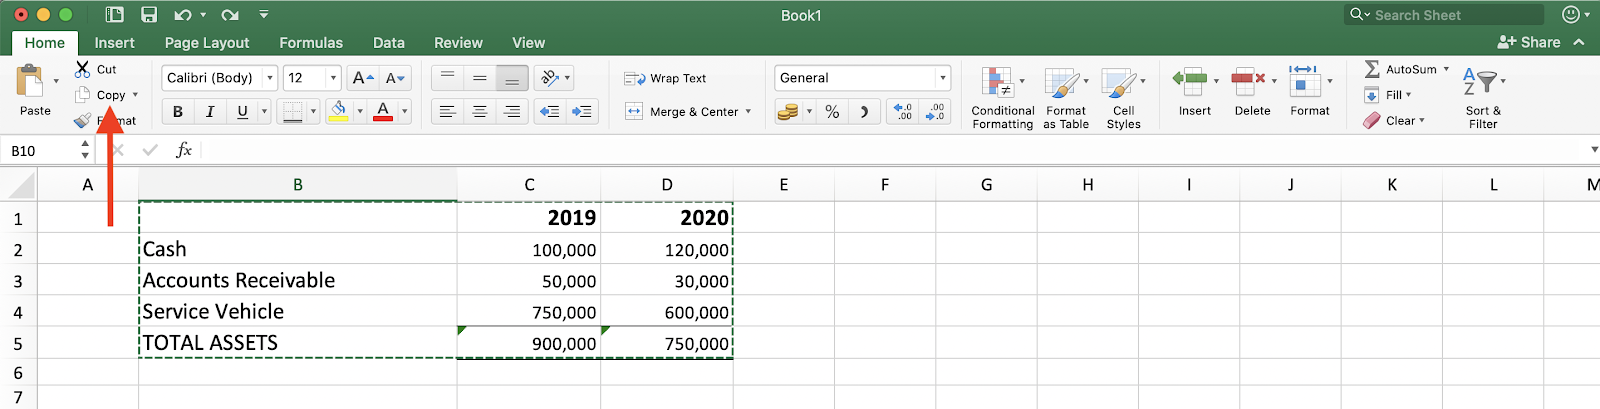
Task: Click the AutoSum button
Action: (x=1399, y=69)
